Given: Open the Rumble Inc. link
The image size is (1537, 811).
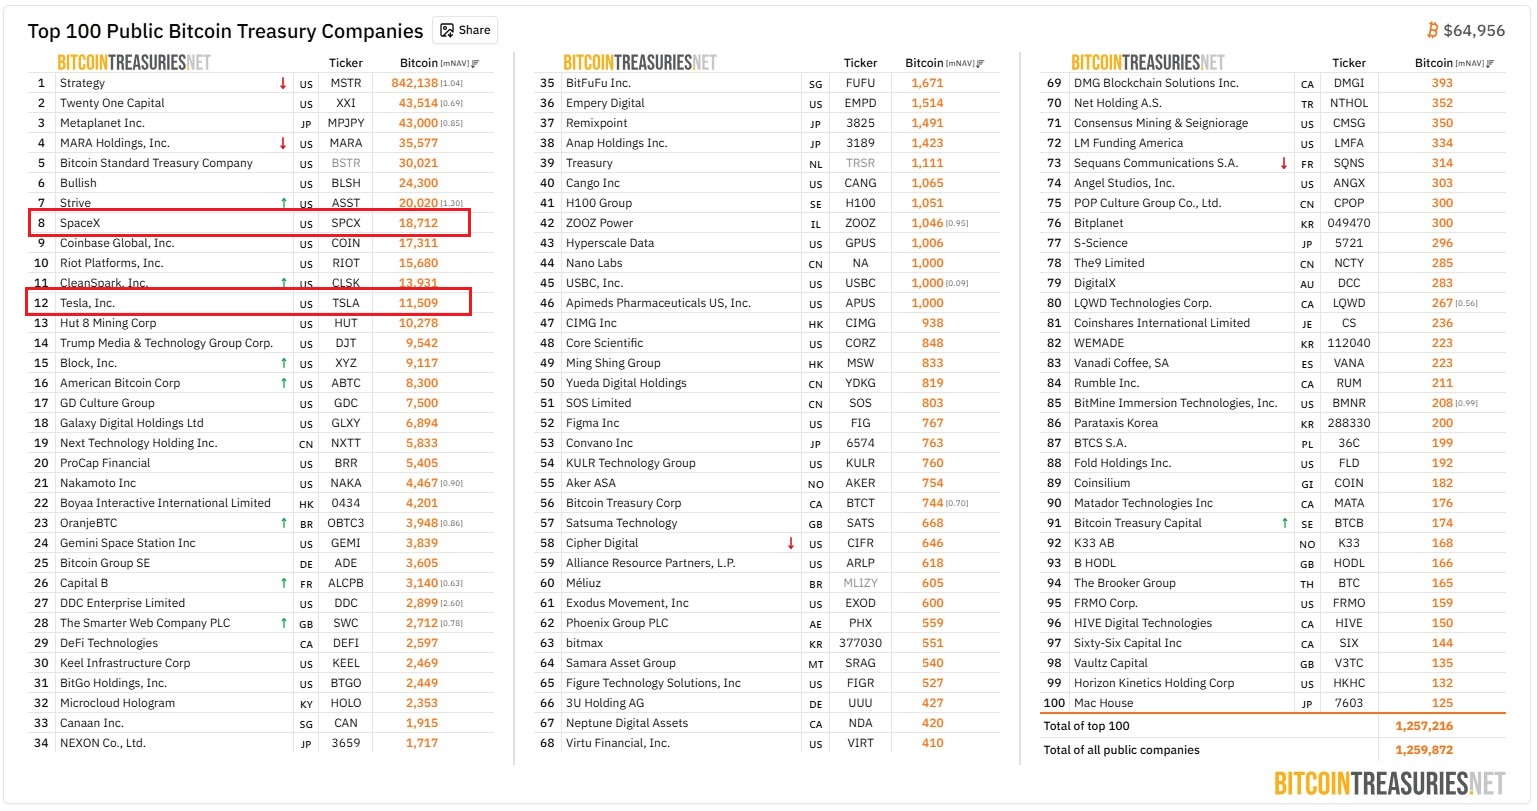Looking at the screenshot, I should [x=1107, y=383].
